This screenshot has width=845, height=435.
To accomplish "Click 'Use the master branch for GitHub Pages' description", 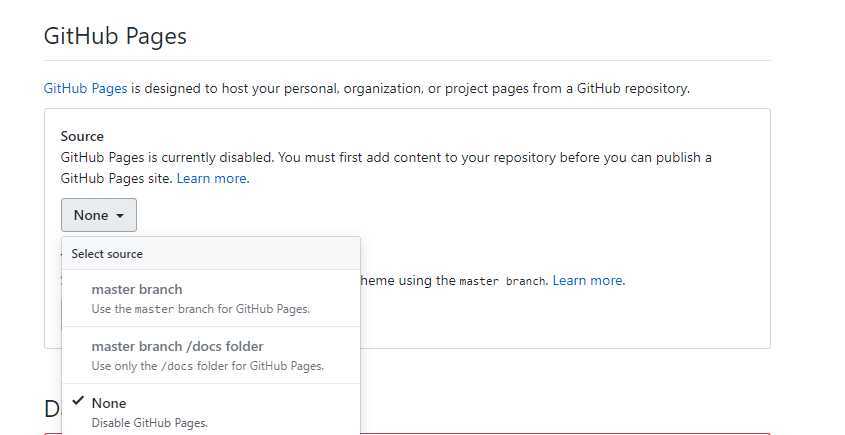I will point(201,309).
